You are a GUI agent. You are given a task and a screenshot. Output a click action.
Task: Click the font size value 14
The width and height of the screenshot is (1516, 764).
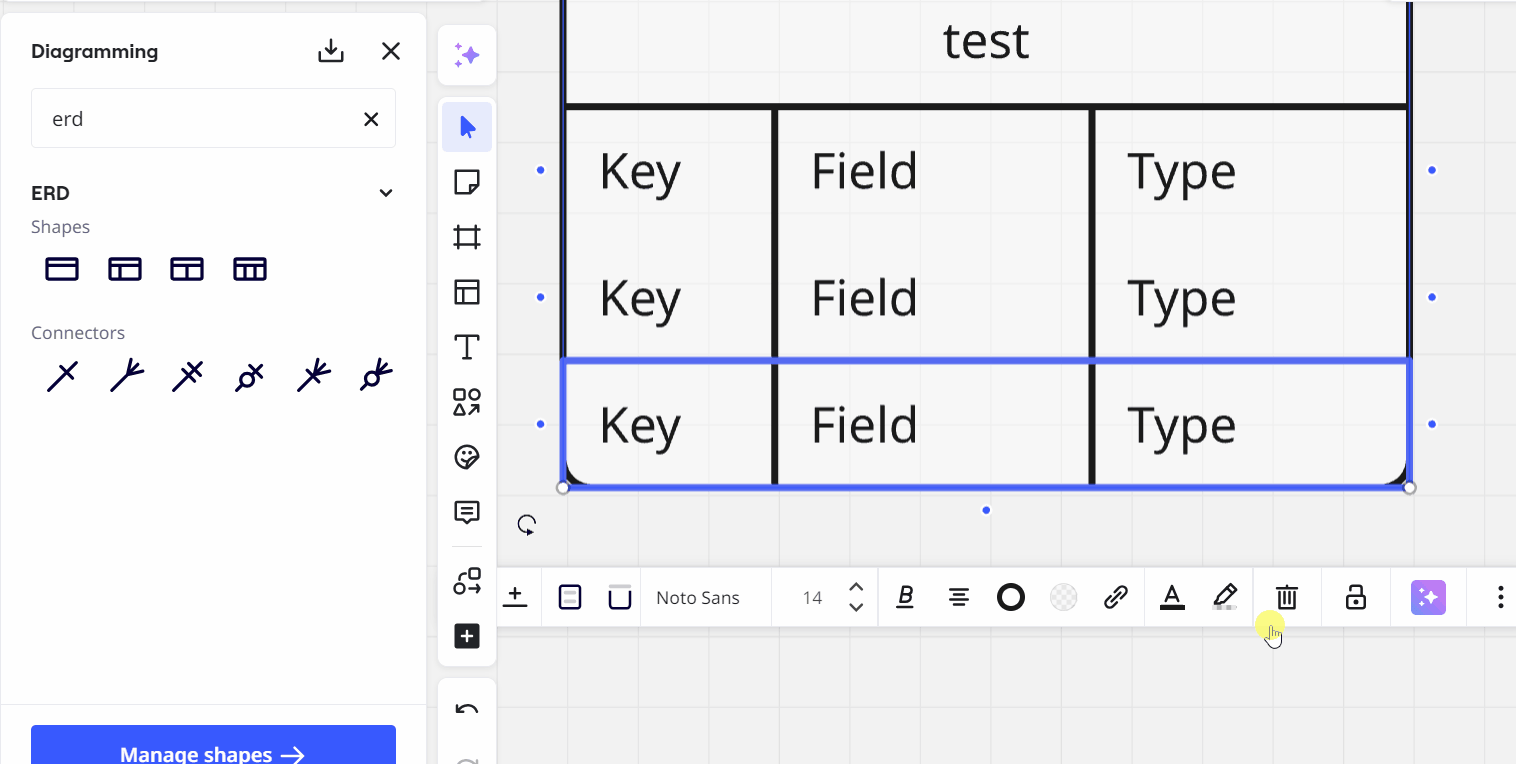812,598
